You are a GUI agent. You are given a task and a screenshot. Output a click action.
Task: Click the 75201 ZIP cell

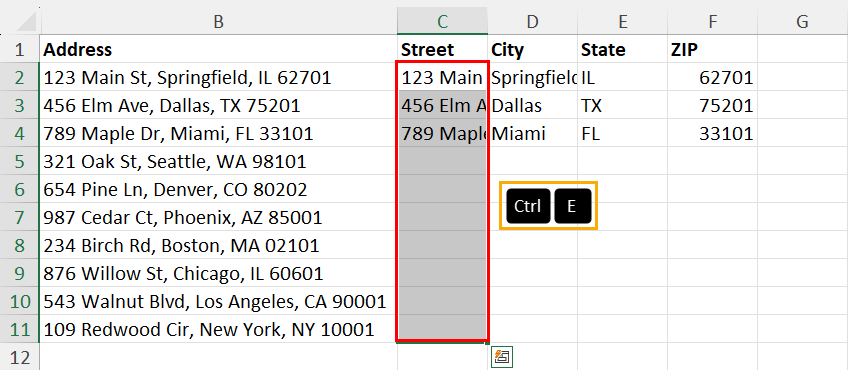point(712,105)
